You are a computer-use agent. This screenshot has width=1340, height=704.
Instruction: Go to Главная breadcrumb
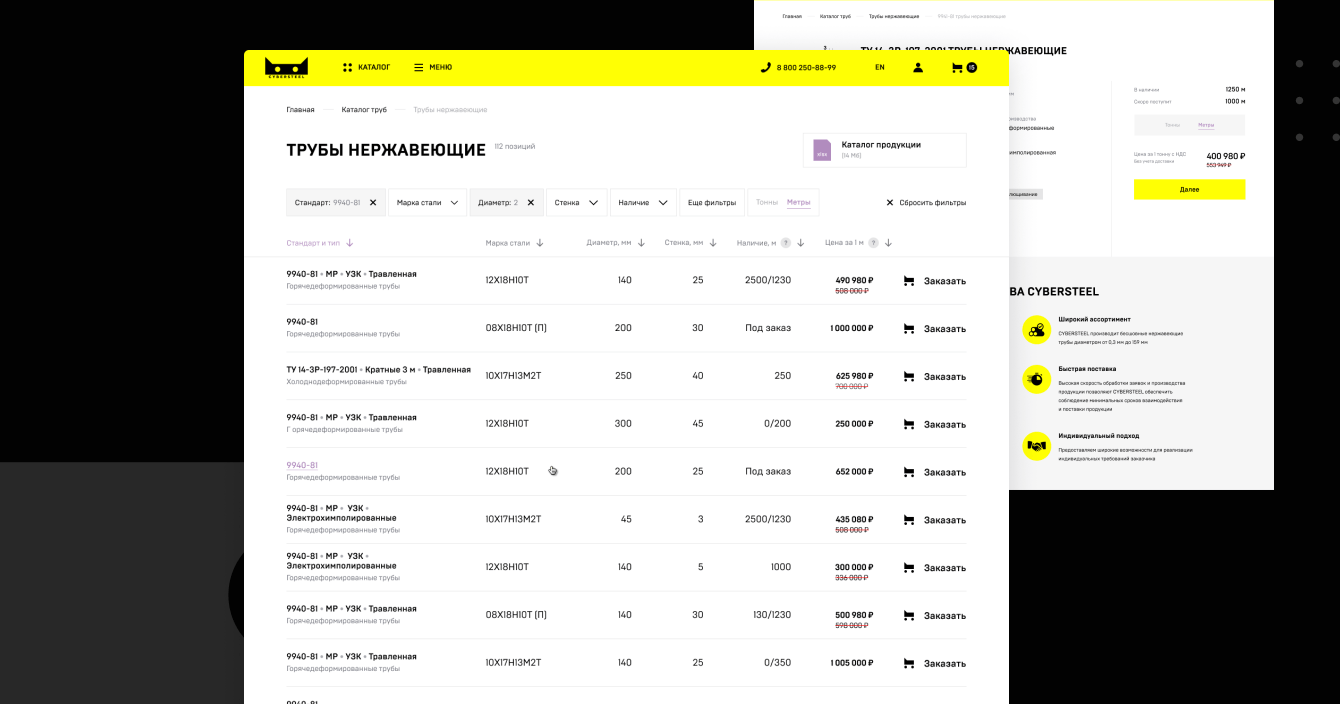coord(300,110)
